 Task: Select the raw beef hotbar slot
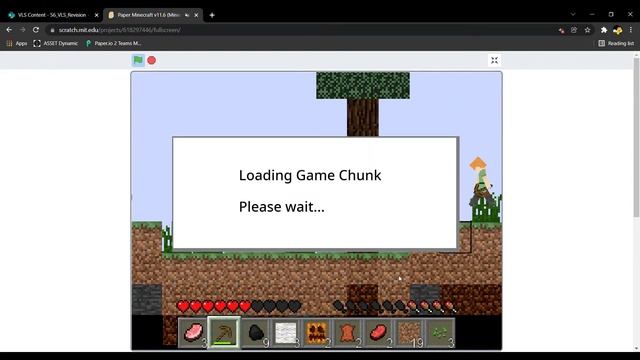[x=379, y=333]
